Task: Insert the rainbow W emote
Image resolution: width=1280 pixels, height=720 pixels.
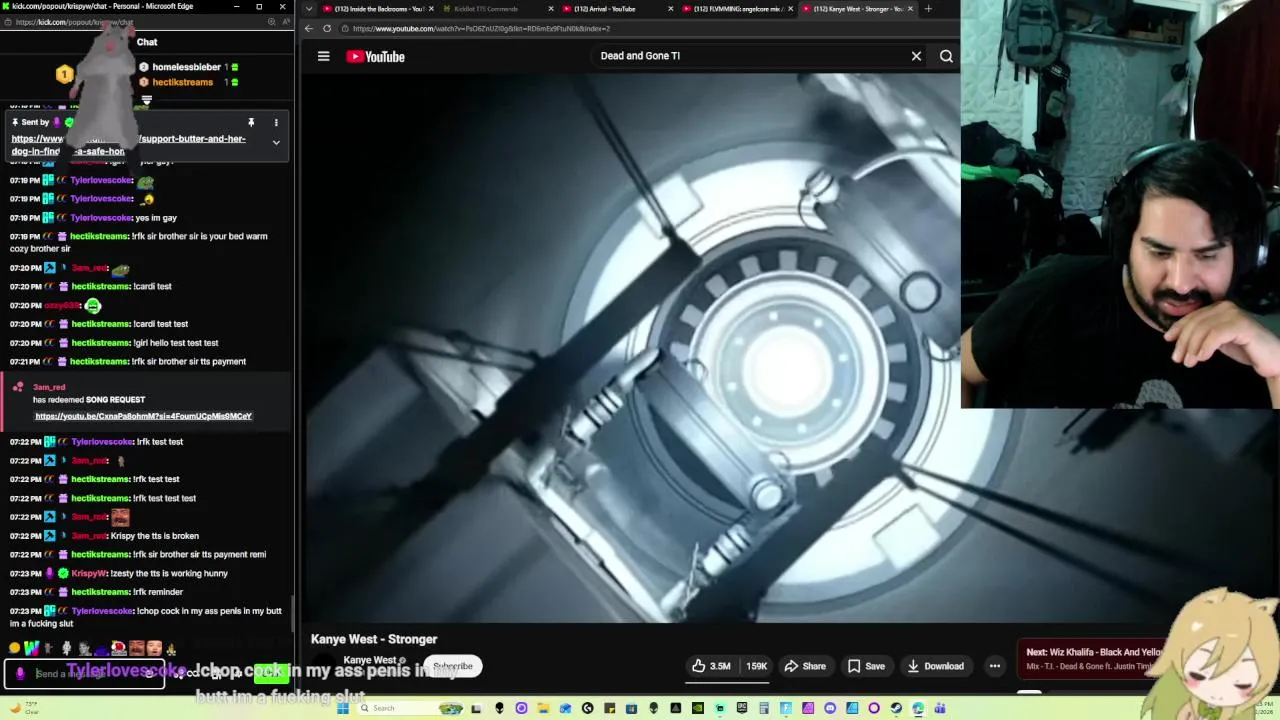Action: click(30, 649)
